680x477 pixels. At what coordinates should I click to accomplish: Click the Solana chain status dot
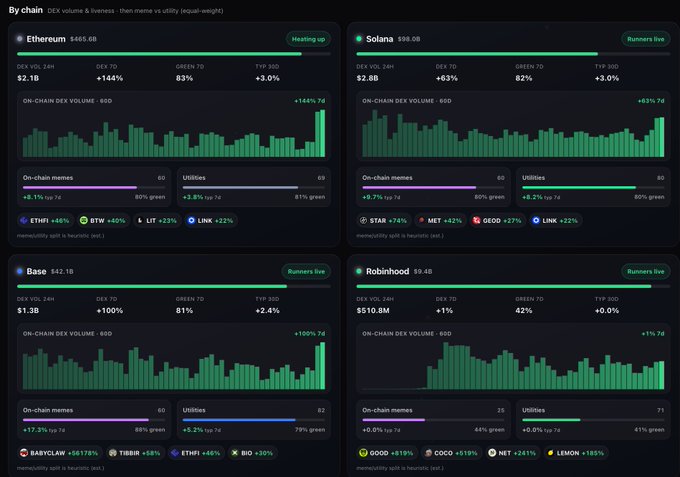click(x=359, y=39)
